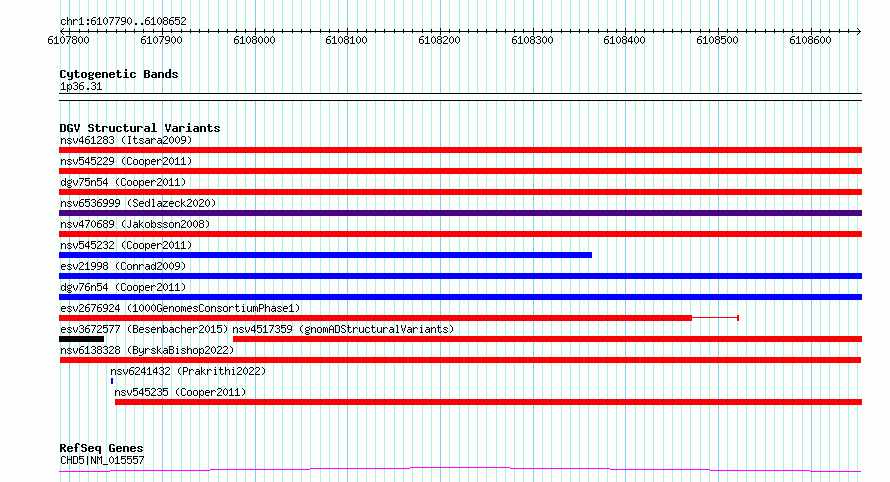Select the tiny blue marker for nsv6241432
Screen dimensions: 890x482
click(112, 381)
